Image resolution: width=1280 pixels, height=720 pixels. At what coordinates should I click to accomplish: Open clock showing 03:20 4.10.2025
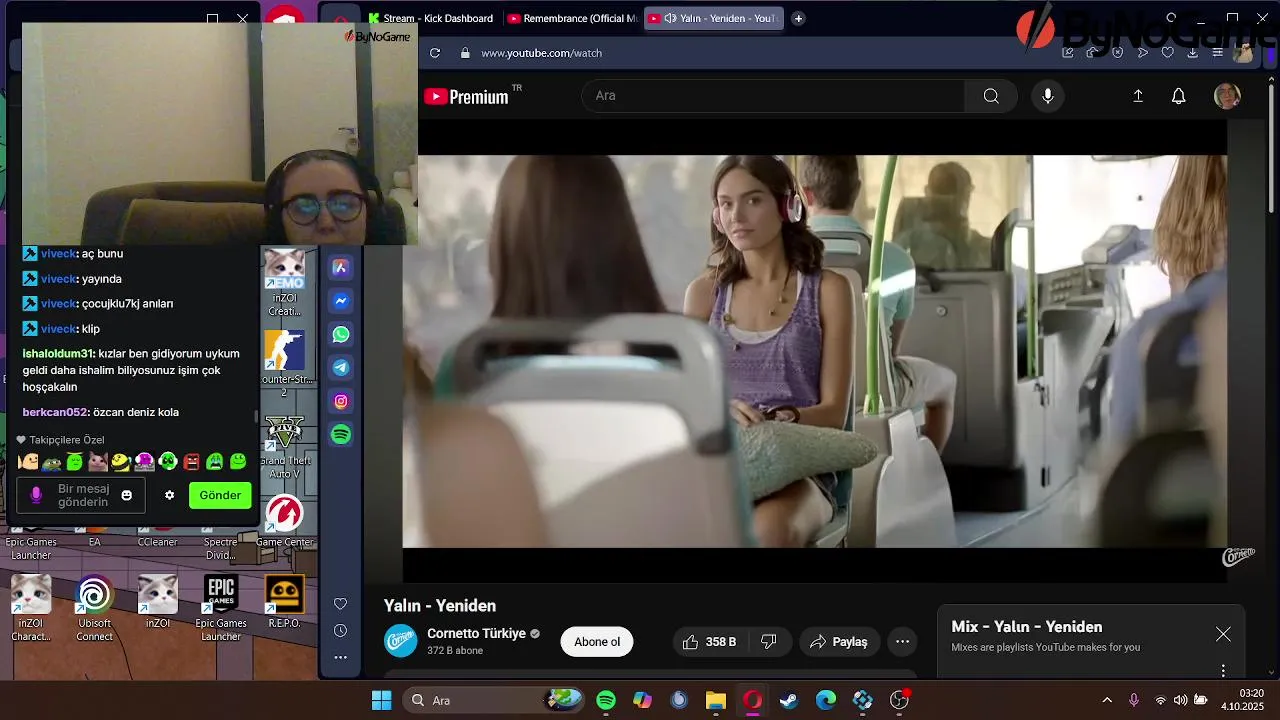pyautogui.click(x=1243, y=700)
